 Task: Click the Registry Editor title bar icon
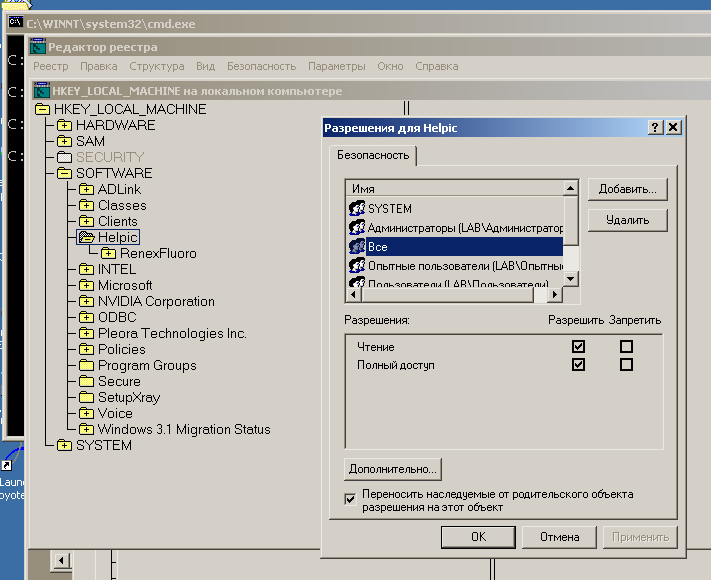pos(39,47)
